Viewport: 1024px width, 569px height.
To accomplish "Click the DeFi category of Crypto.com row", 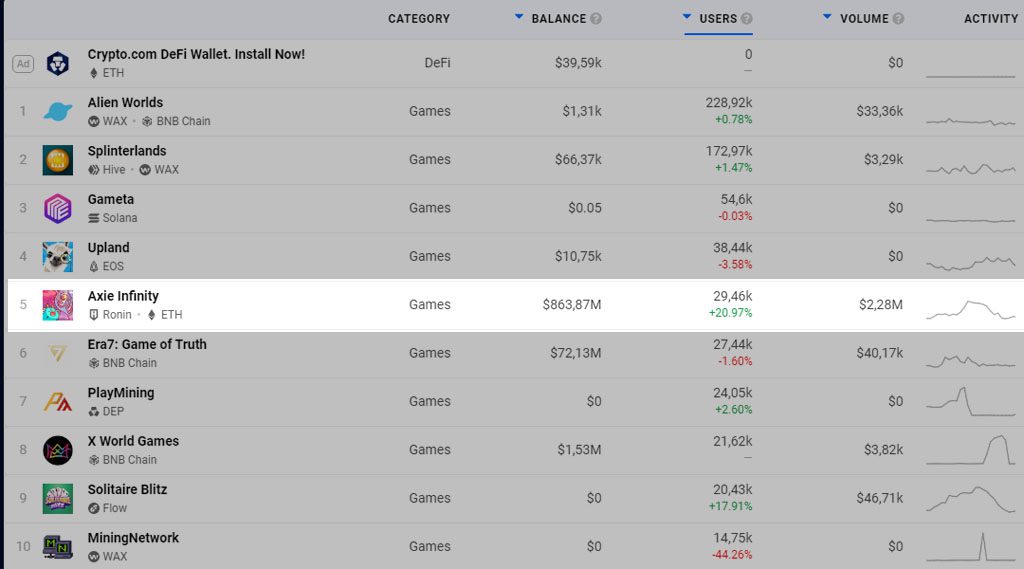I will [437, 63].
